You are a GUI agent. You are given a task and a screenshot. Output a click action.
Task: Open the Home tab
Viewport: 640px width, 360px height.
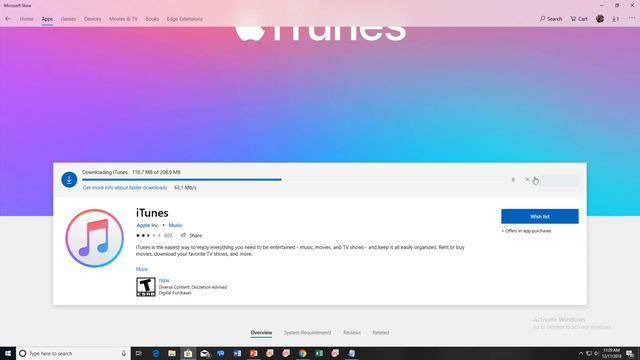click(x=27, y=19)
